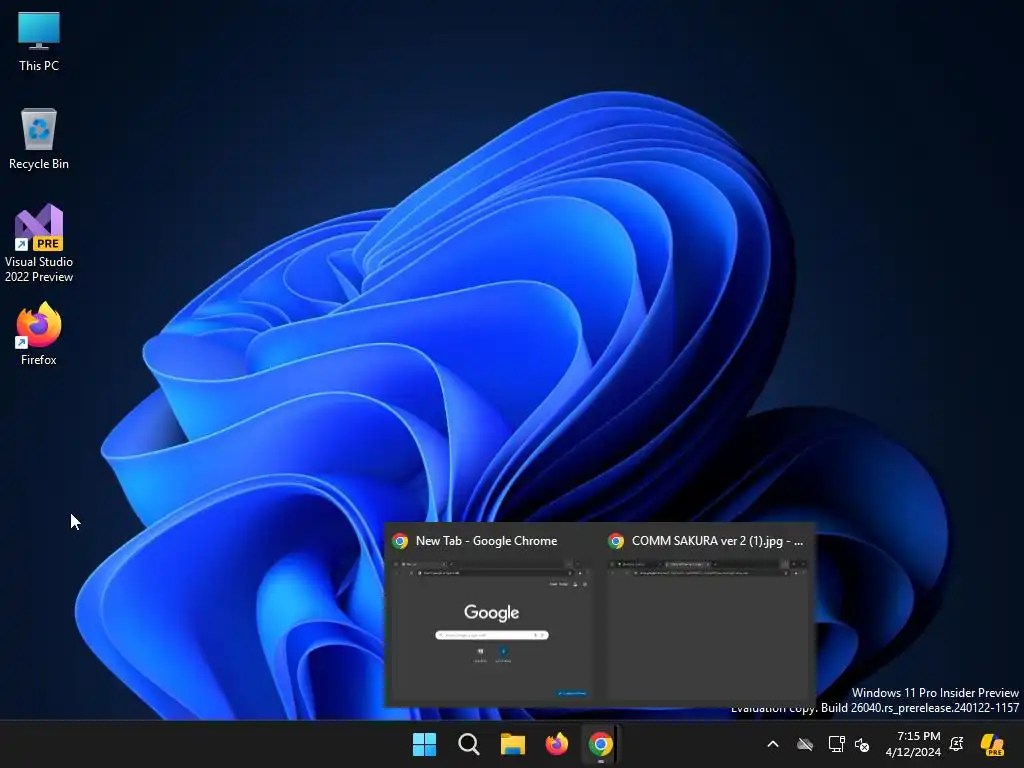
Task: Click Chrome icon beside COMM SAKURA title
Action: pos(616,541)
